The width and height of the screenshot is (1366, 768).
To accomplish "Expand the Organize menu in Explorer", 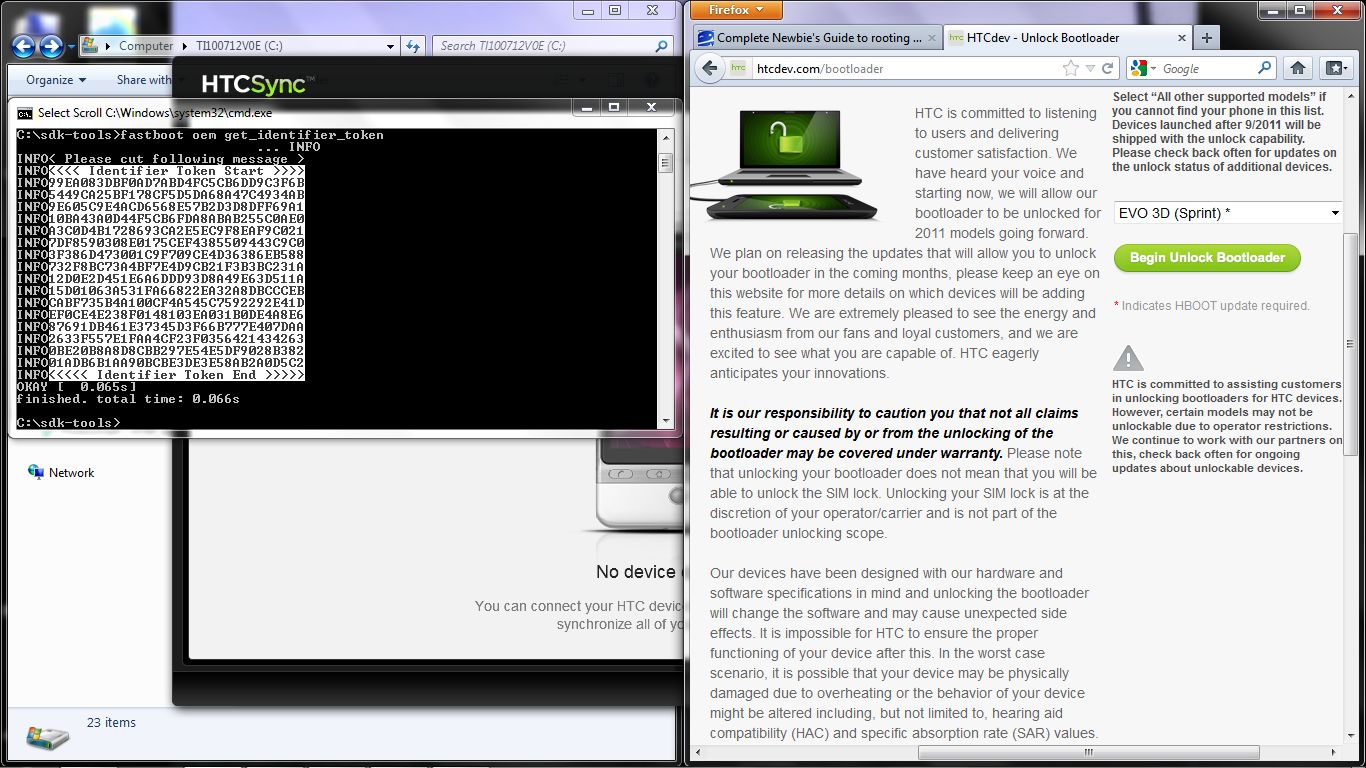I will point(56,80).
